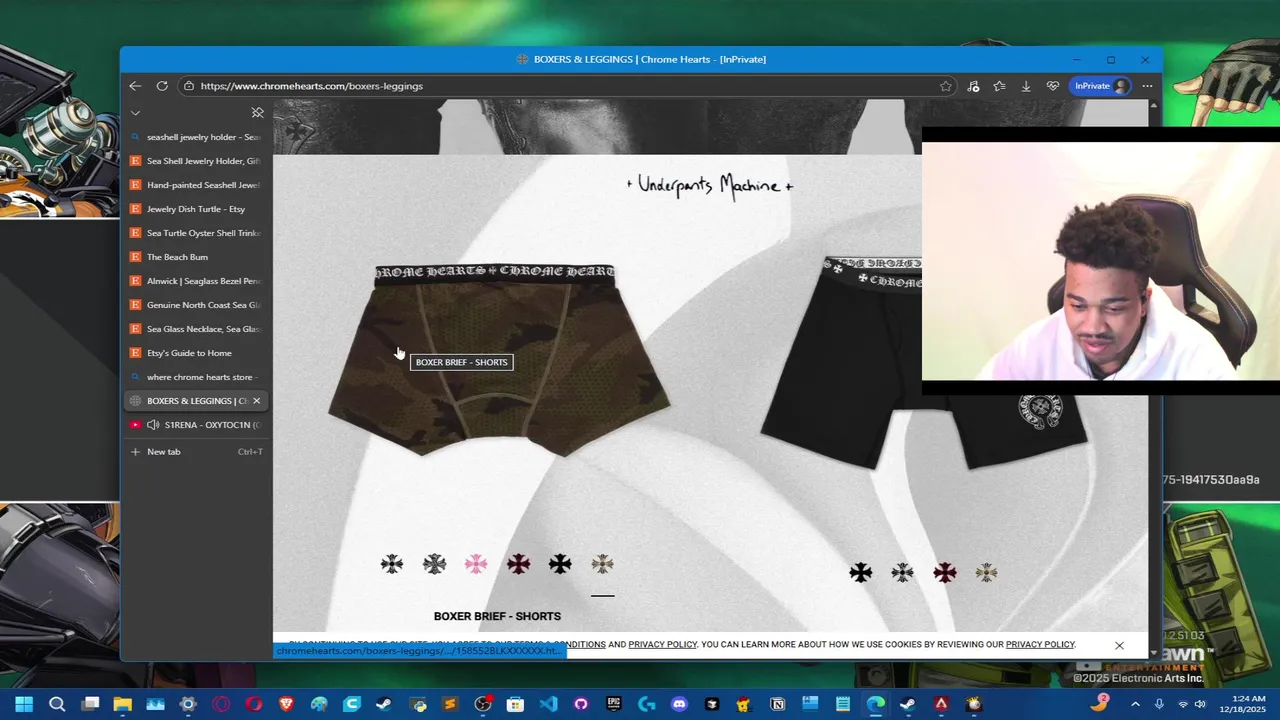Select black cross swatch under black boxer
1280x720 pixels.
(x=861, y=573)
